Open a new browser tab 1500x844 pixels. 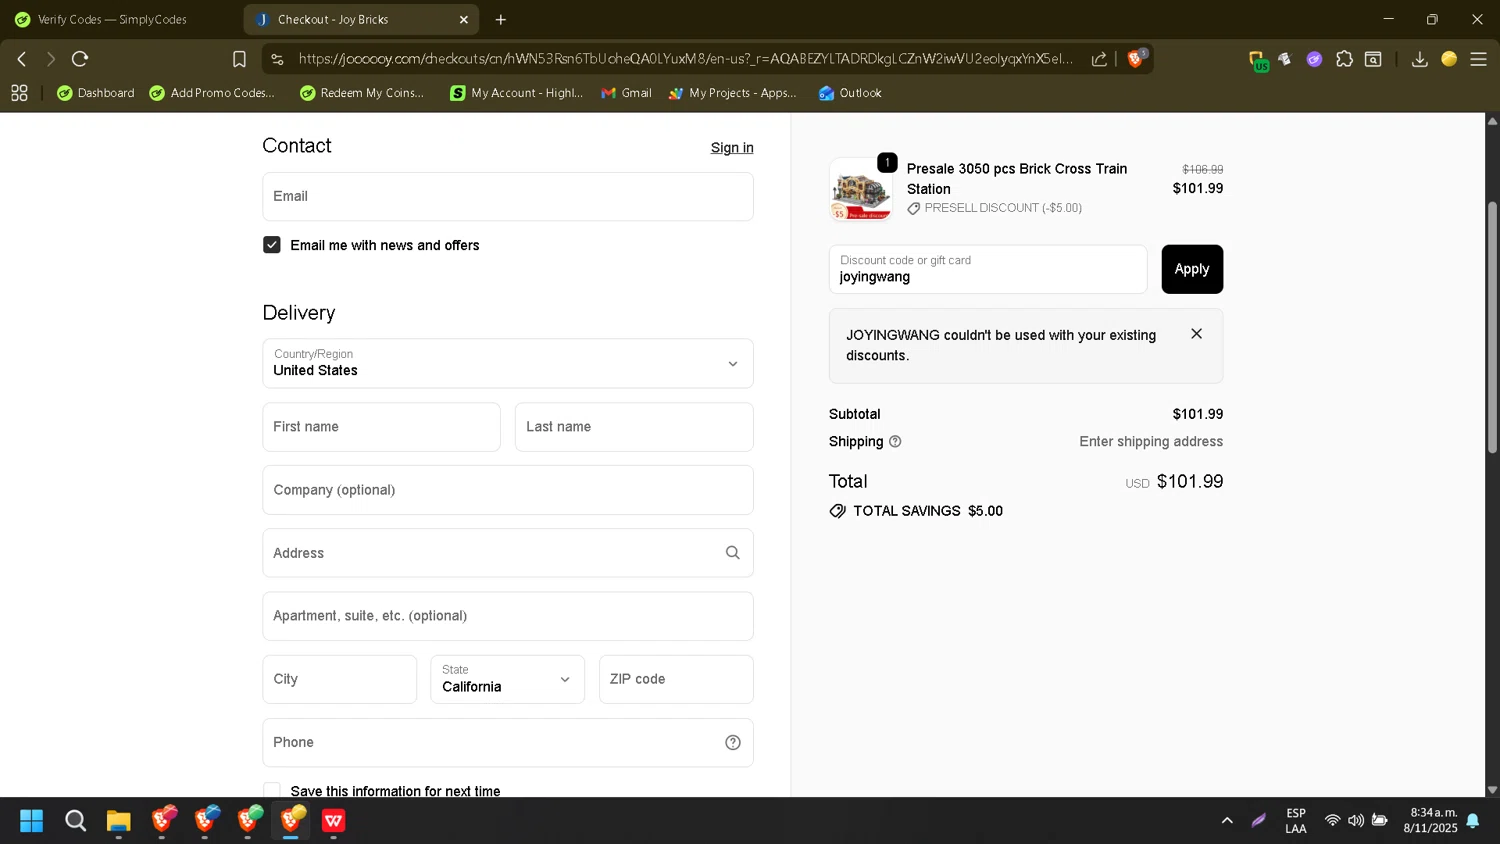(501, 19)
